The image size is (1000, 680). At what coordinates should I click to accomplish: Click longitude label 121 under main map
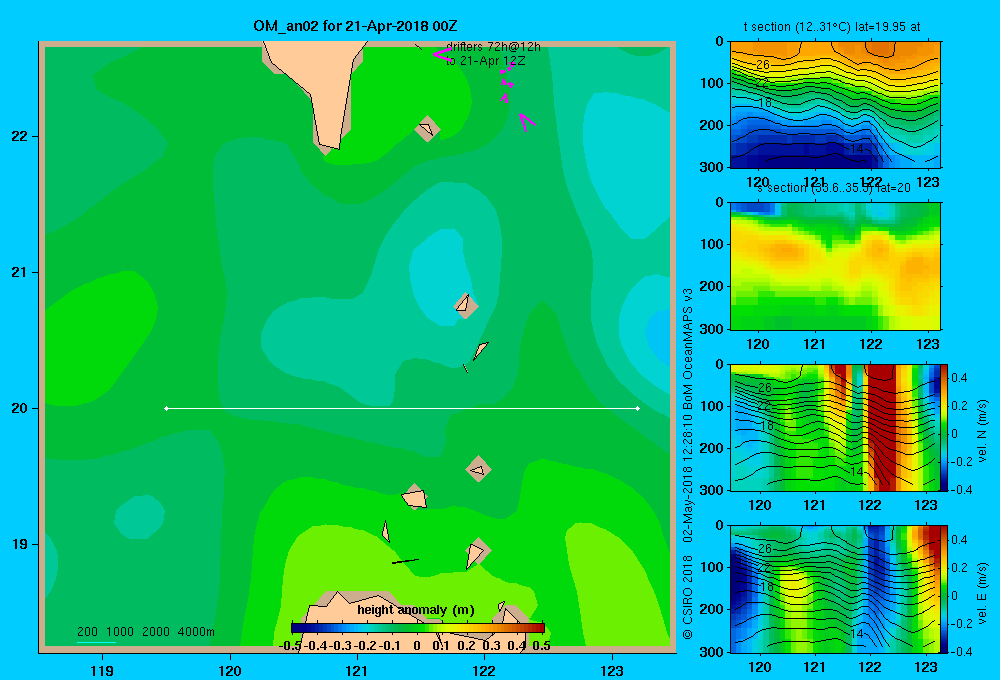pos(357,671)
